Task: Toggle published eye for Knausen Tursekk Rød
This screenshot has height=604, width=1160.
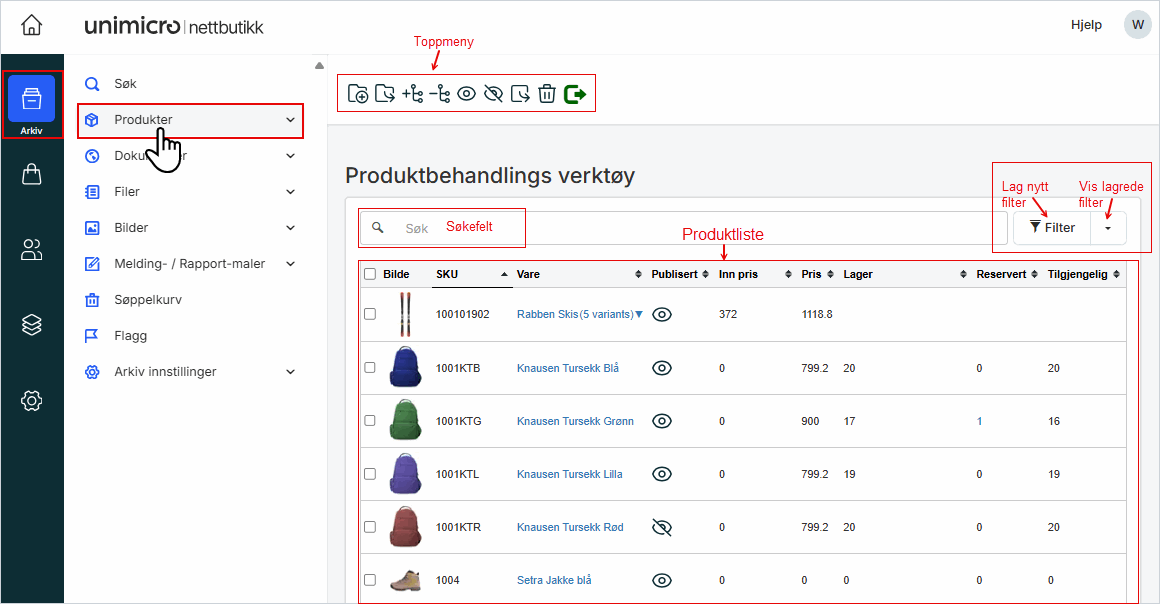Action: (x=661, y=527)
